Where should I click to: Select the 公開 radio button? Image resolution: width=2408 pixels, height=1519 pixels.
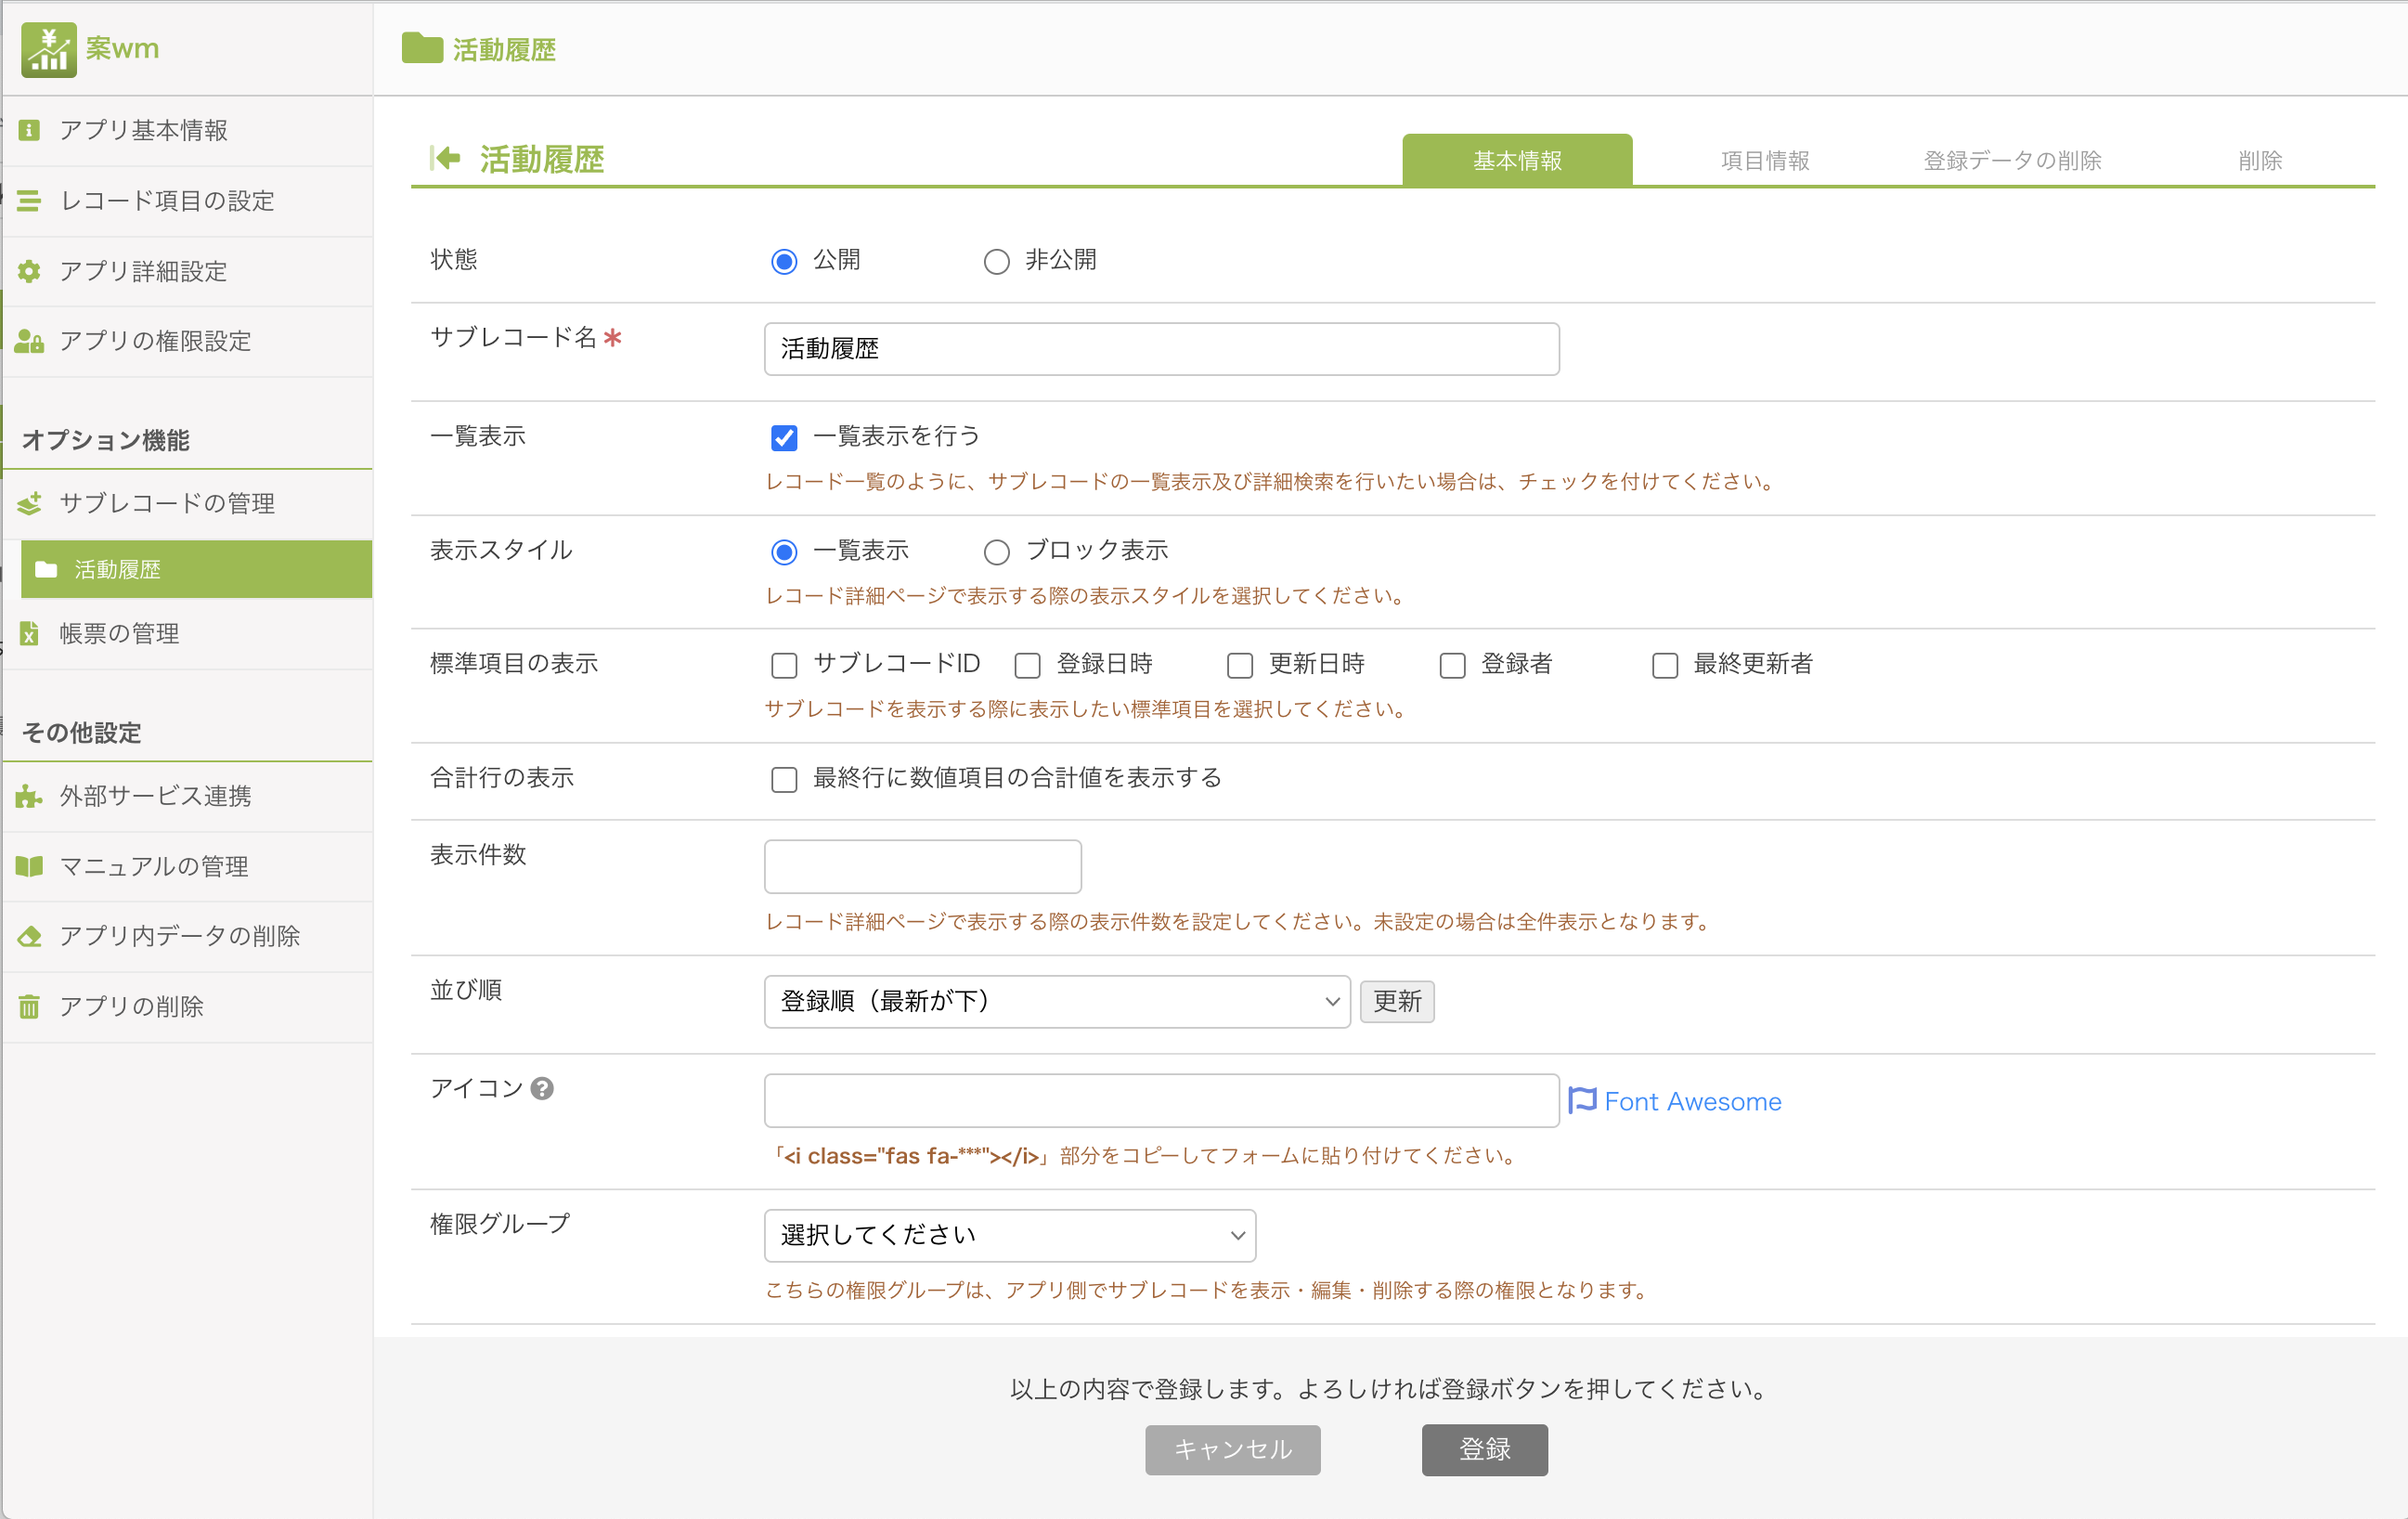(784, 261)
